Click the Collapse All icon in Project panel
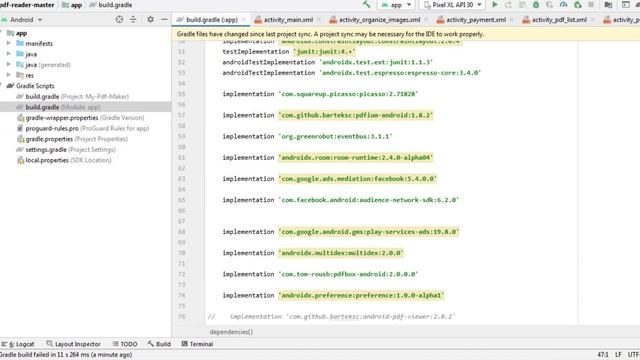Viewport: 640px width, 360px height. pyautogui.click(x=133, y=19)
